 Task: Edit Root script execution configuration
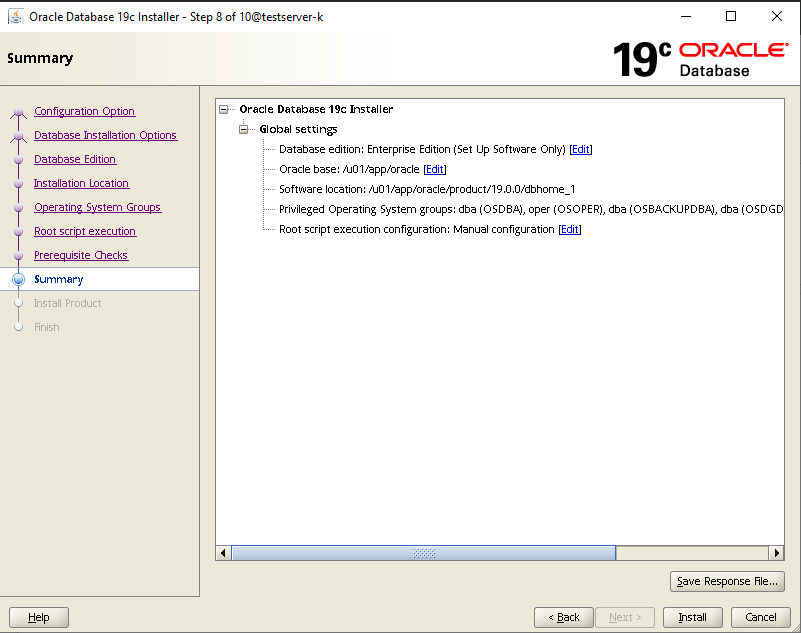click(x=570, y=229)
